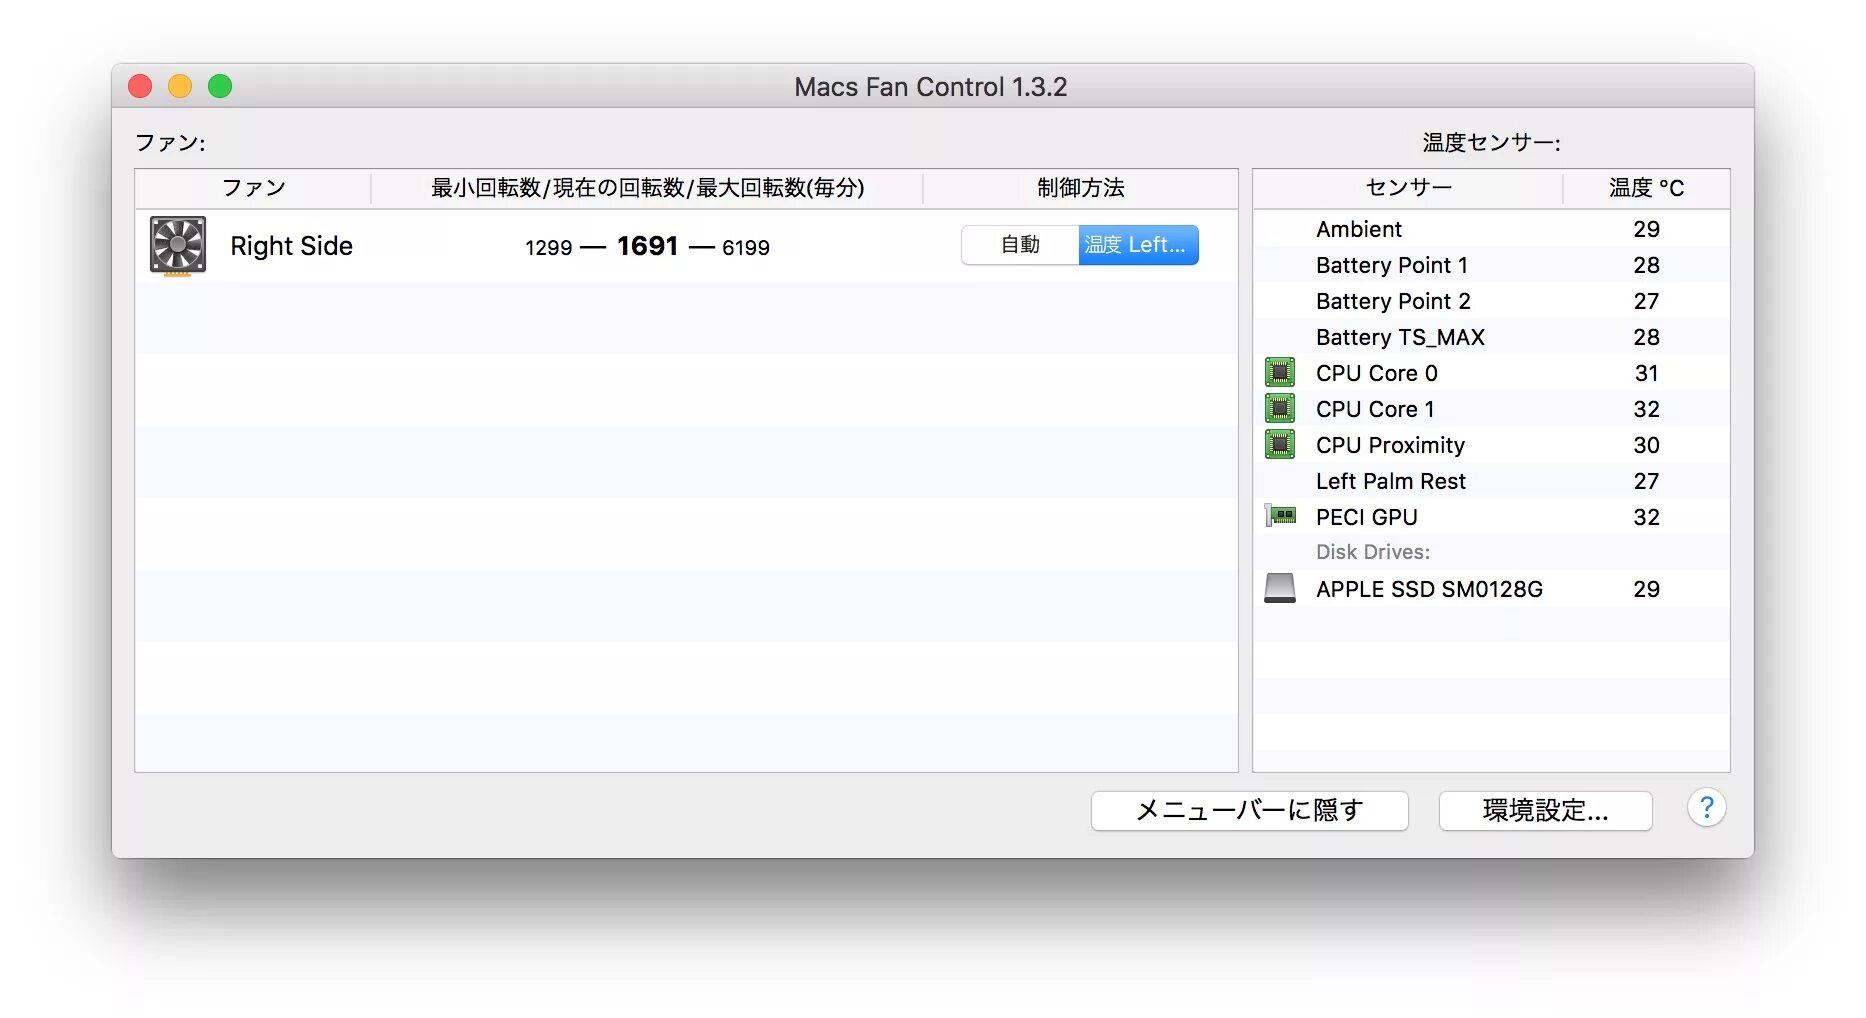This screenshot has width=1866, height=1018.
Task: Click the CPU Core 0 temperature 31
Action: (1646, 373)
